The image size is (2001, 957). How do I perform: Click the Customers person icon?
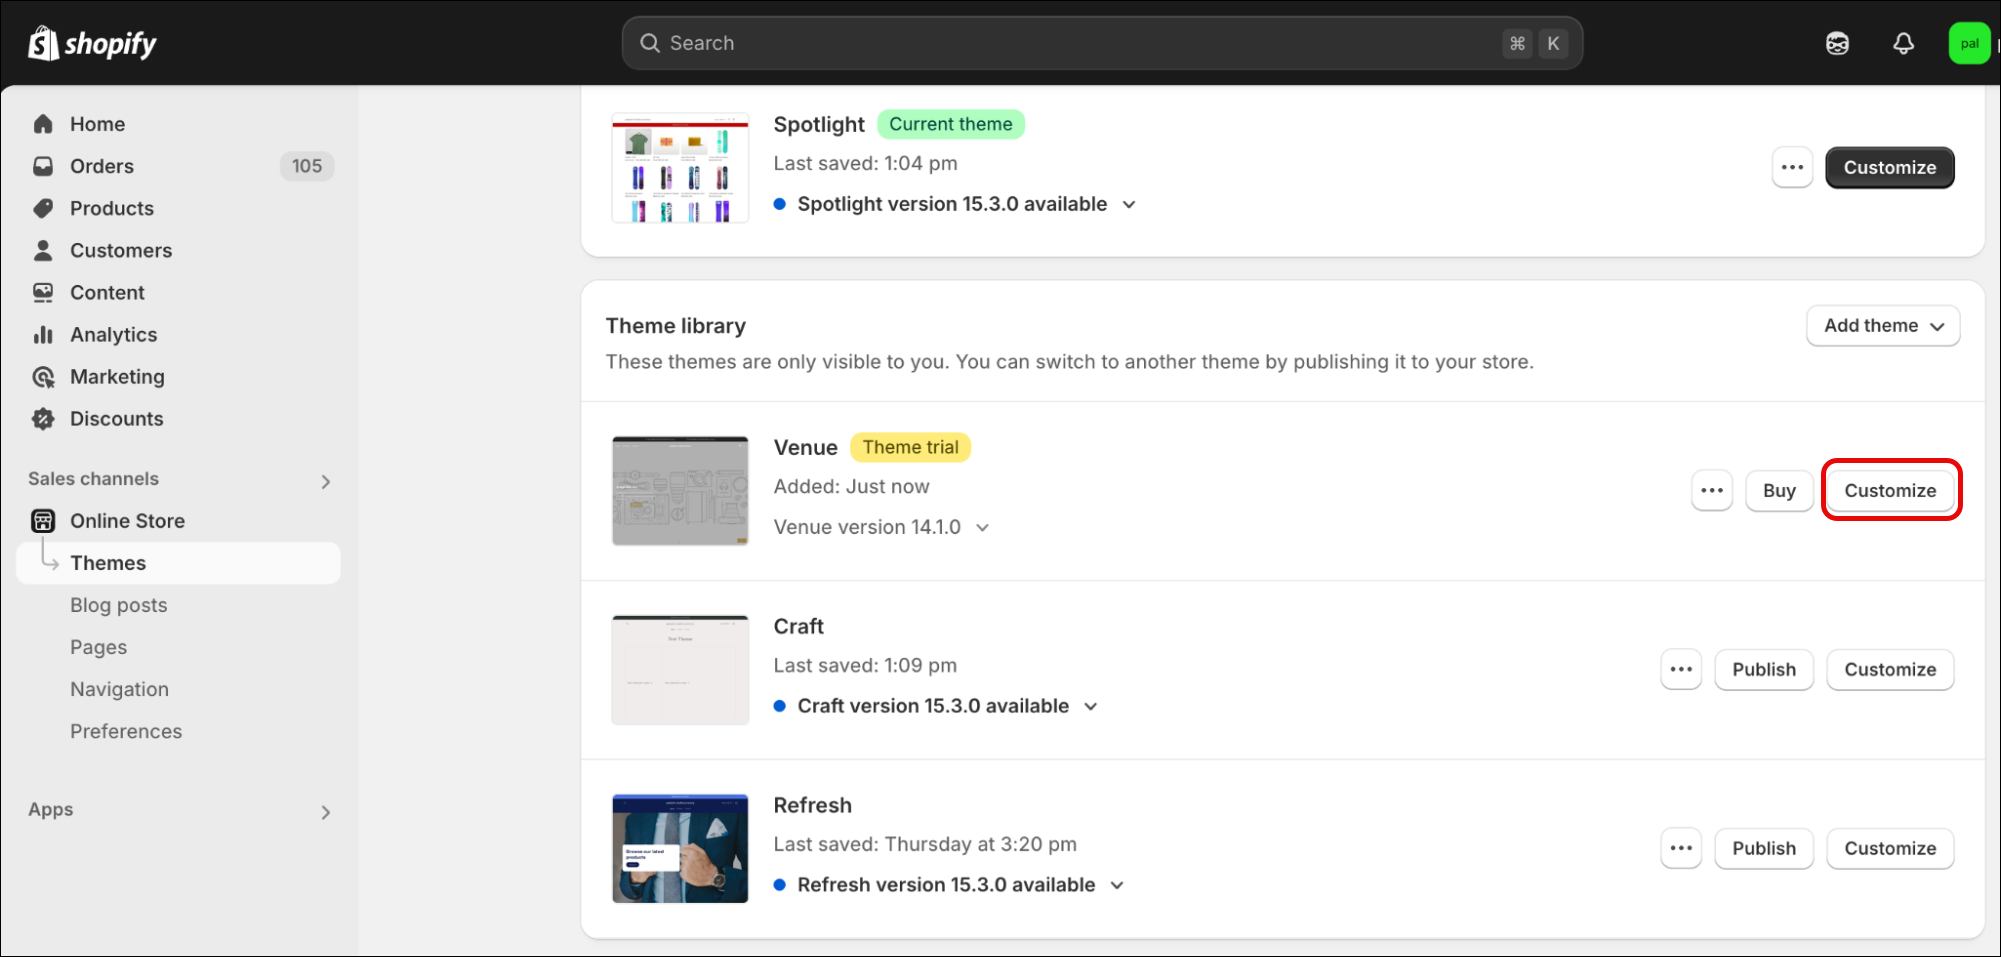tap(43, 250)
